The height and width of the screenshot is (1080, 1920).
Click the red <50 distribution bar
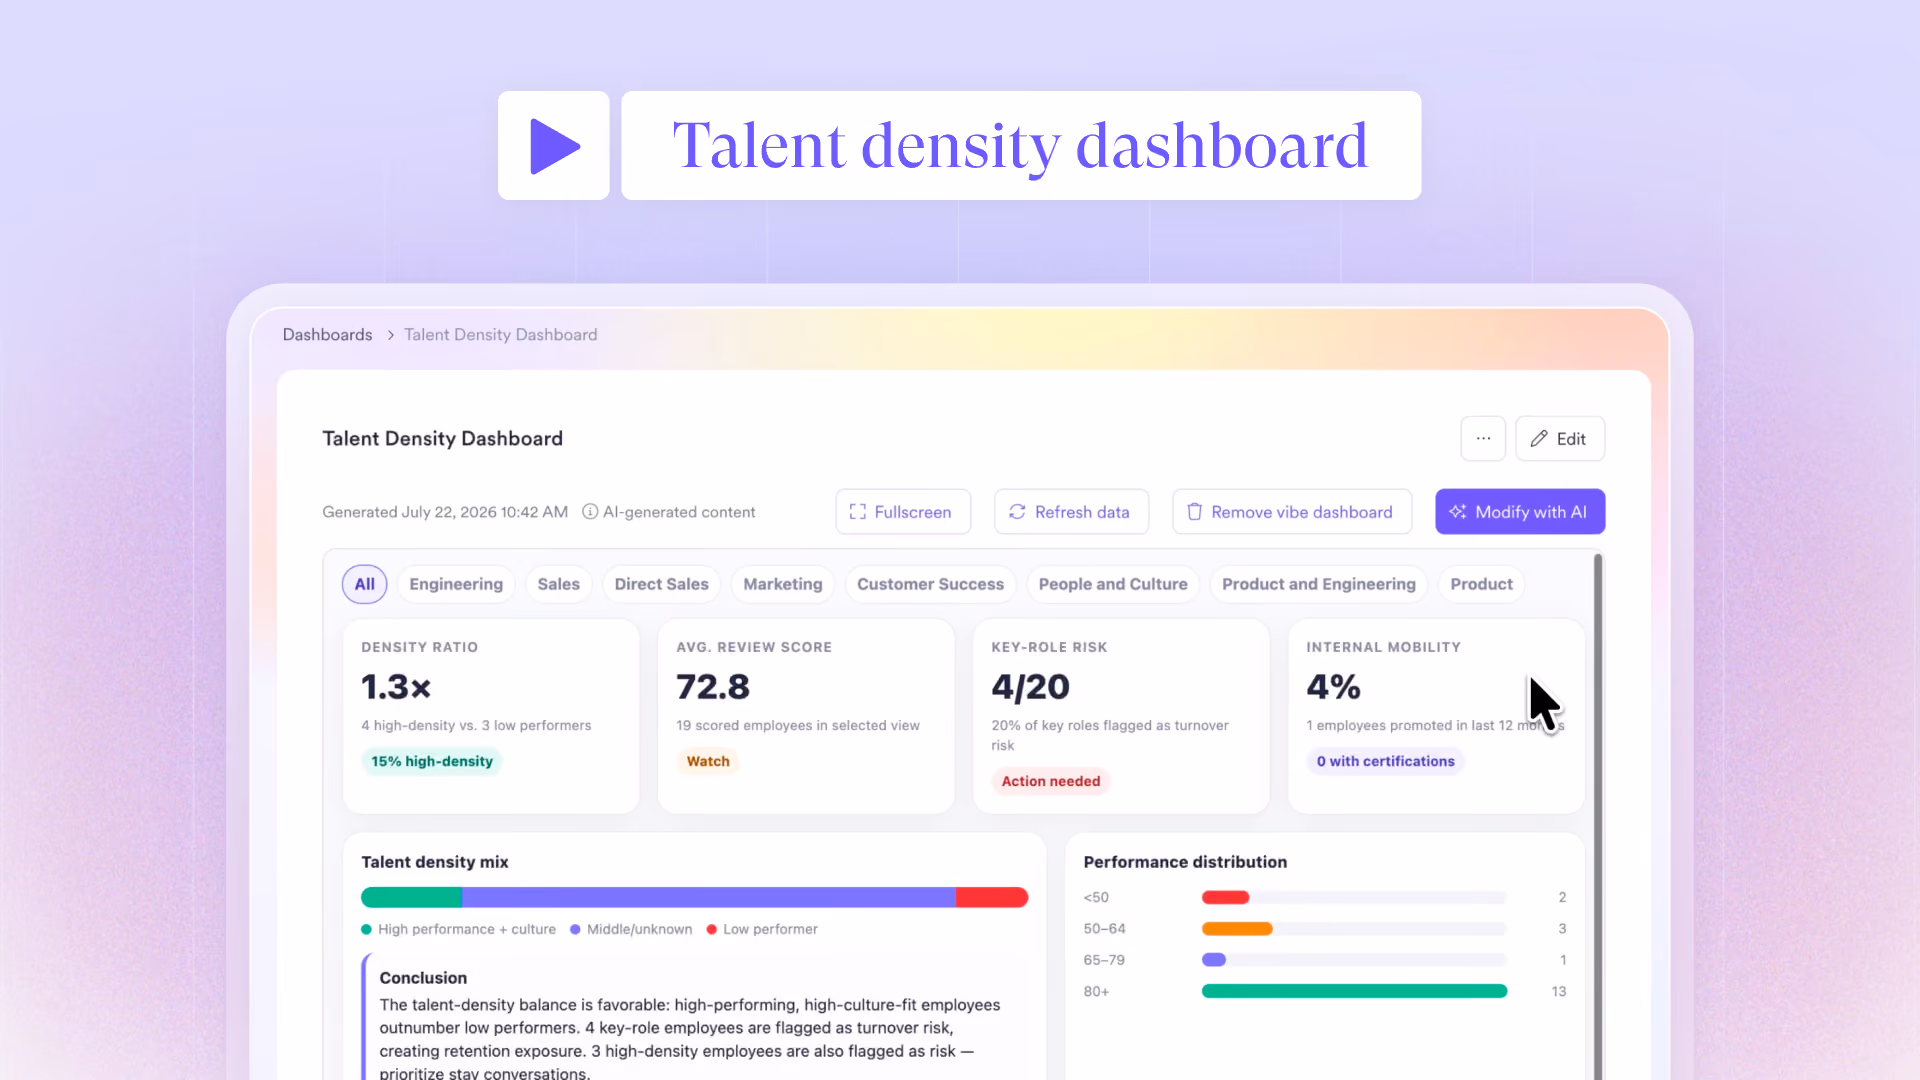[1225, 897]
